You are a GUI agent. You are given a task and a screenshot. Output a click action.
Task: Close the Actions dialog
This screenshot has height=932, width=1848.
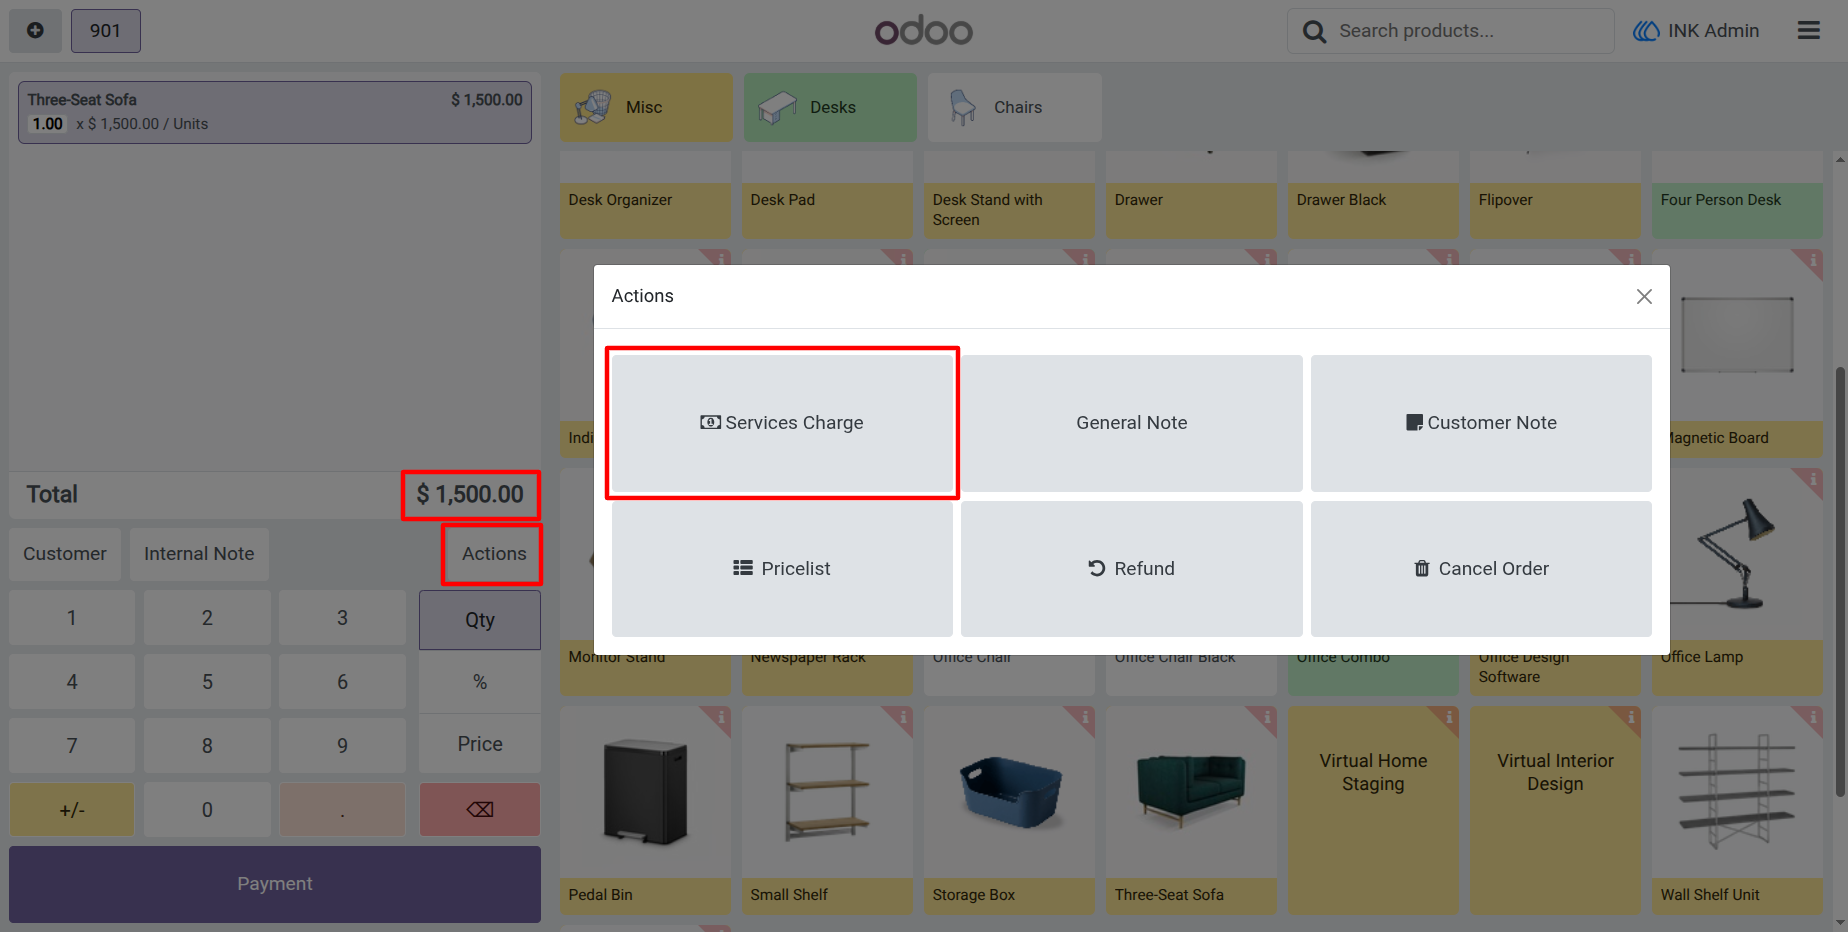(x=1644, y=296)
